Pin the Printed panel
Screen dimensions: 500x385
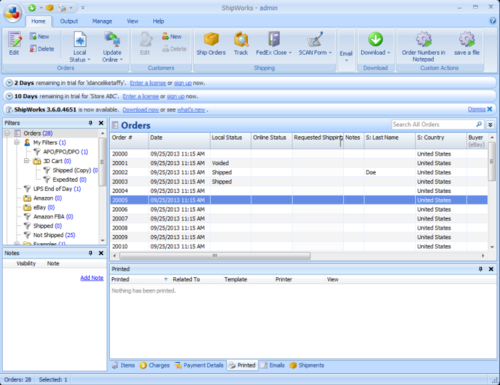click(x=480, y=269)
